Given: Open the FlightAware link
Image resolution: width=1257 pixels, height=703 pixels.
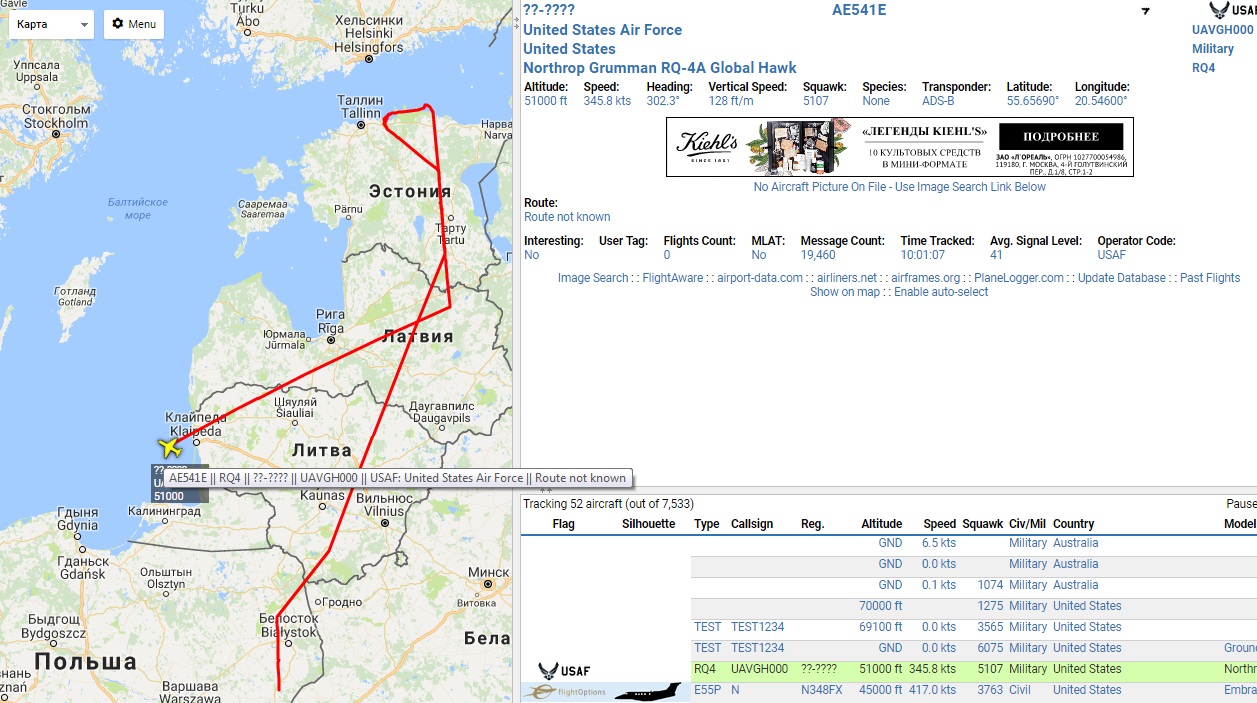Looking at the screenshot, I should click(x=672, y=278).
